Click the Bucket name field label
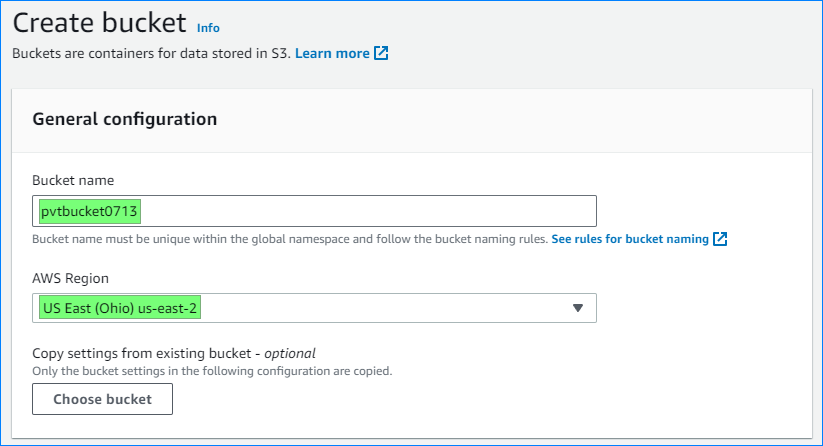 tap(73, 181)
